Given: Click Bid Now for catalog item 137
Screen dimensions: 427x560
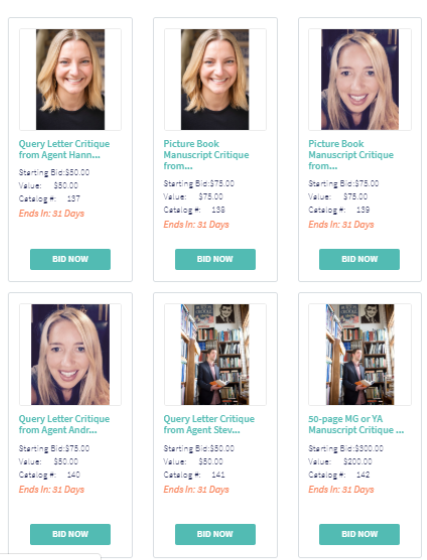Looking at the screenshot, I should [70, 259].
